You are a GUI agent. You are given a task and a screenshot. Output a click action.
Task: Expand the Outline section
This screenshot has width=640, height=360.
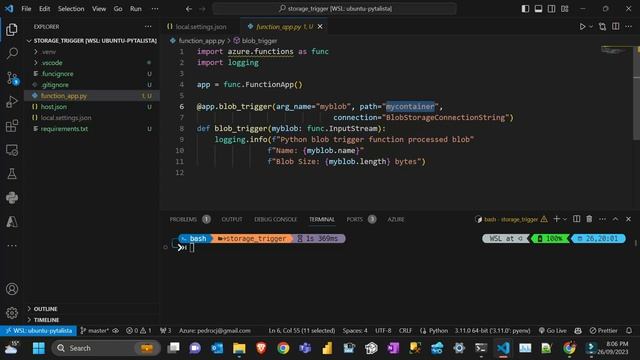(x=92, y=309)
